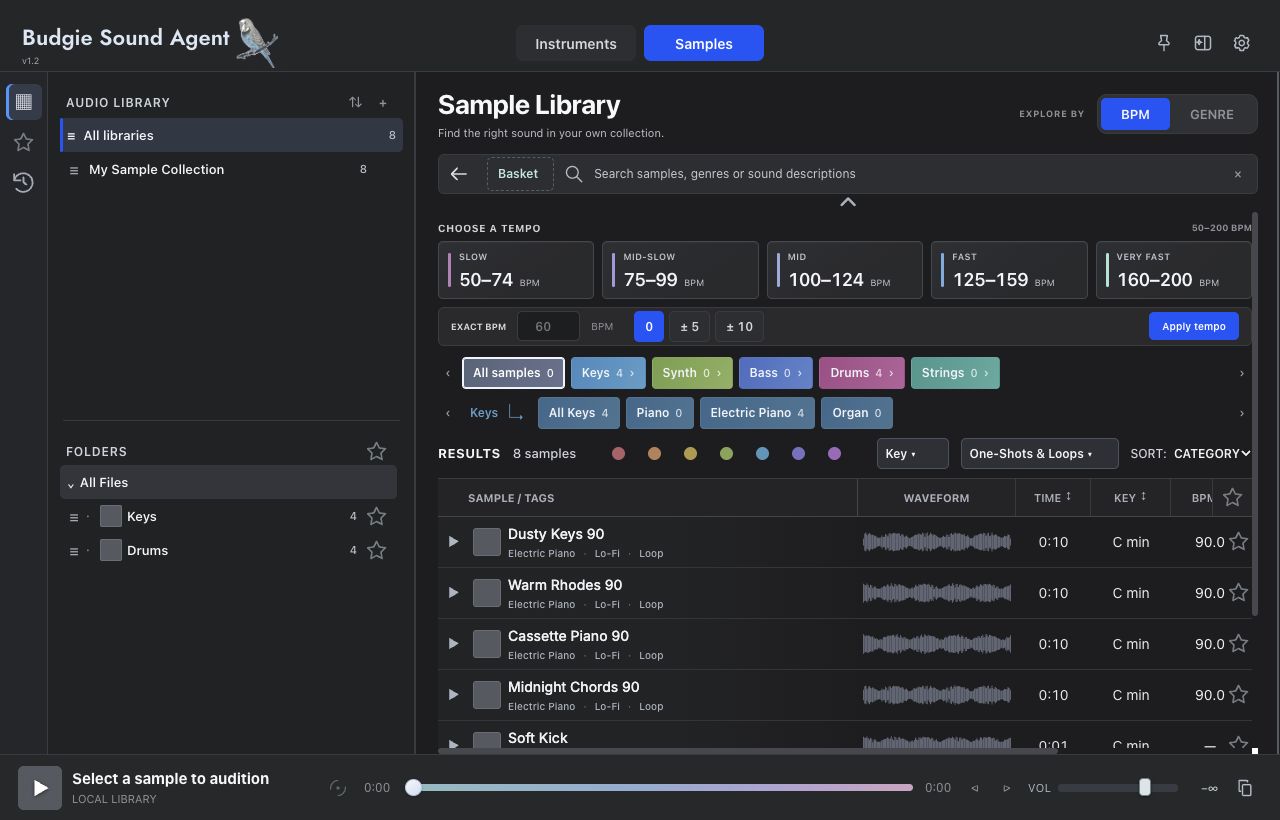This screenshot has height=820, width=1280.
Task: Clear the search field with the X
Action: click(x=1238, y=174)
